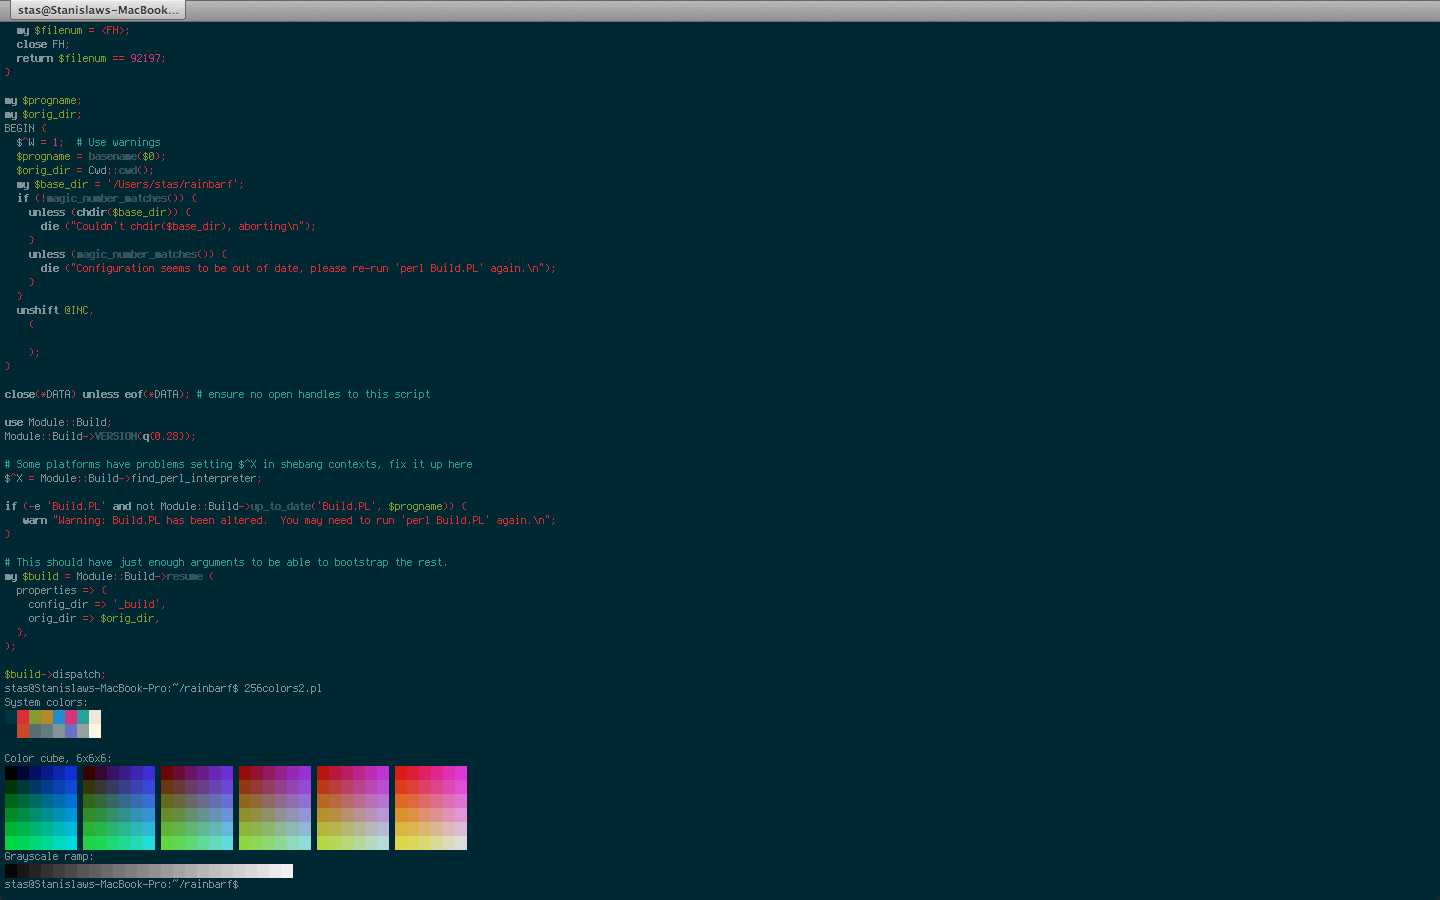This screenshot has height=900, width=1440.
Task: Click '$orig_dir = Cwd::cwd();' line
Action: (x=85, y=171)
